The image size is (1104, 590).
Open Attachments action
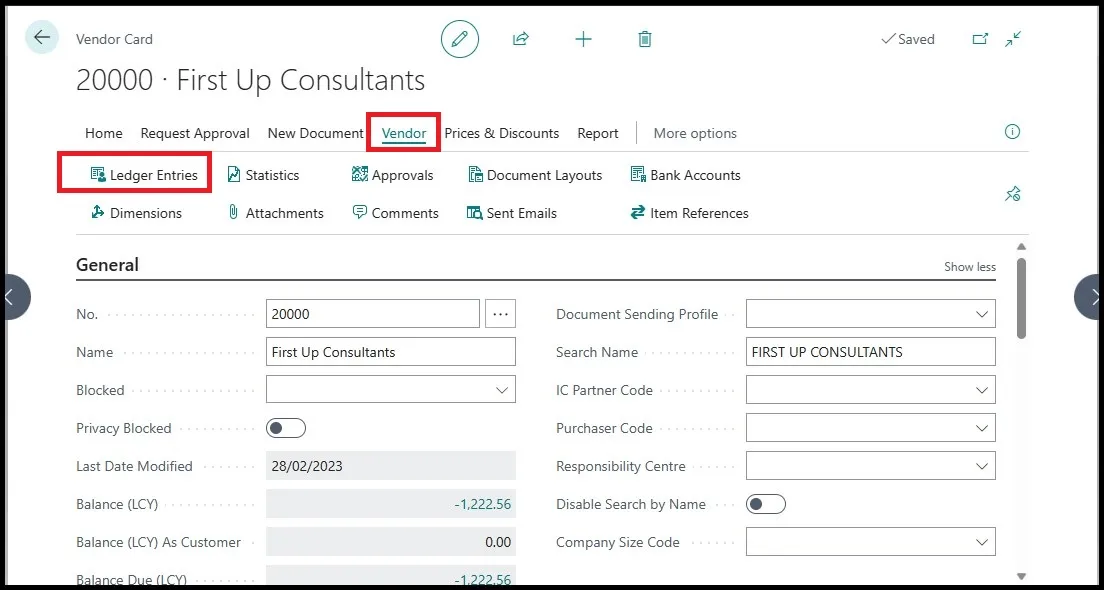275,213
